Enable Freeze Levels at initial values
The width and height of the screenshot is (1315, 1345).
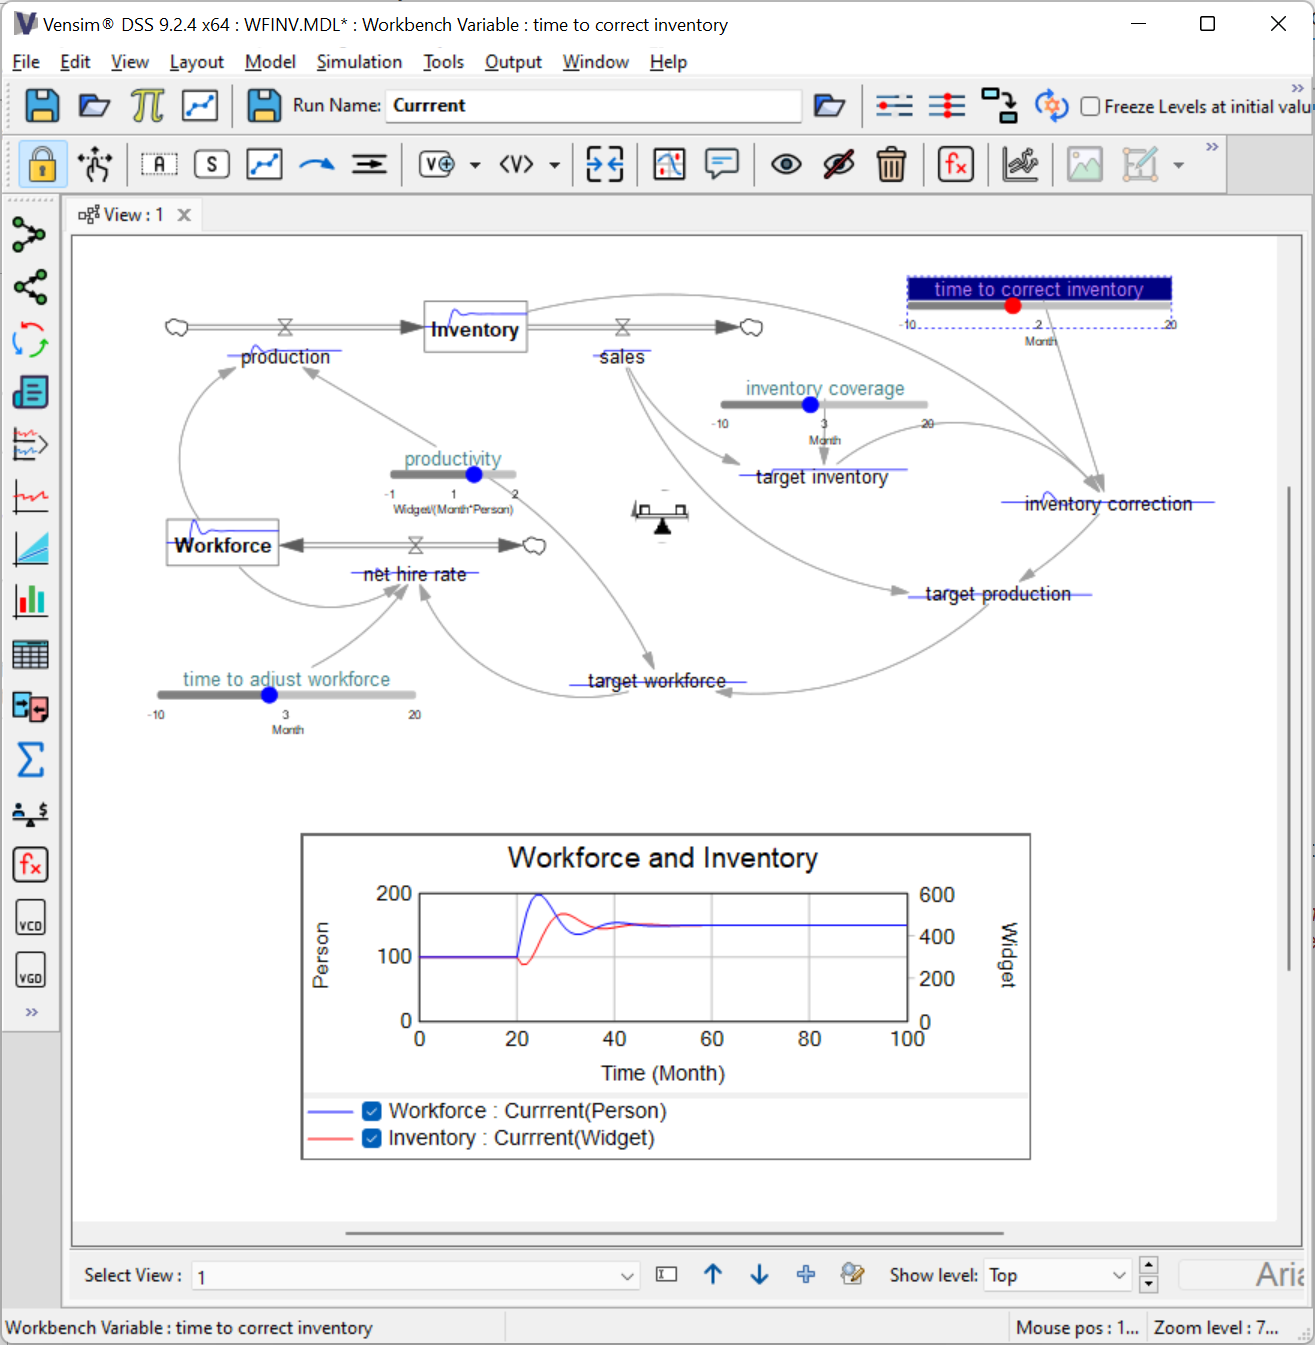[x=1090, y=105]
